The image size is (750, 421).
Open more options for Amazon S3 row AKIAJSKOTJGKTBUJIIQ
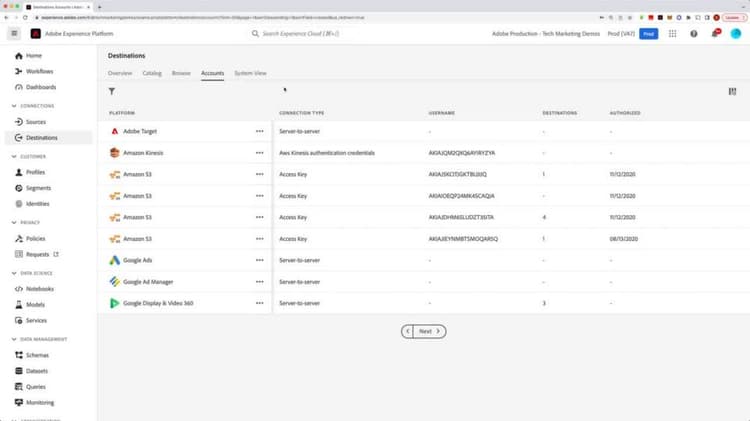click(260, 174)
